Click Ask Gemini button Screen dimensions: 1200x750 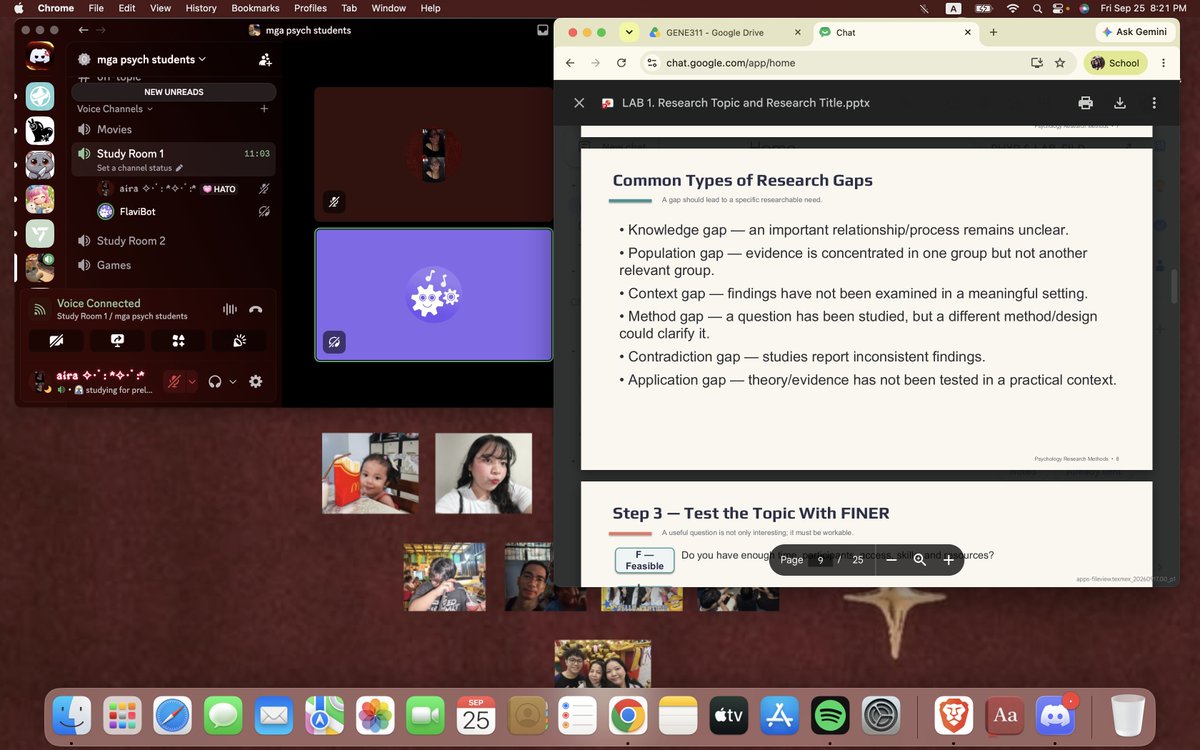tap(1134, 32)
